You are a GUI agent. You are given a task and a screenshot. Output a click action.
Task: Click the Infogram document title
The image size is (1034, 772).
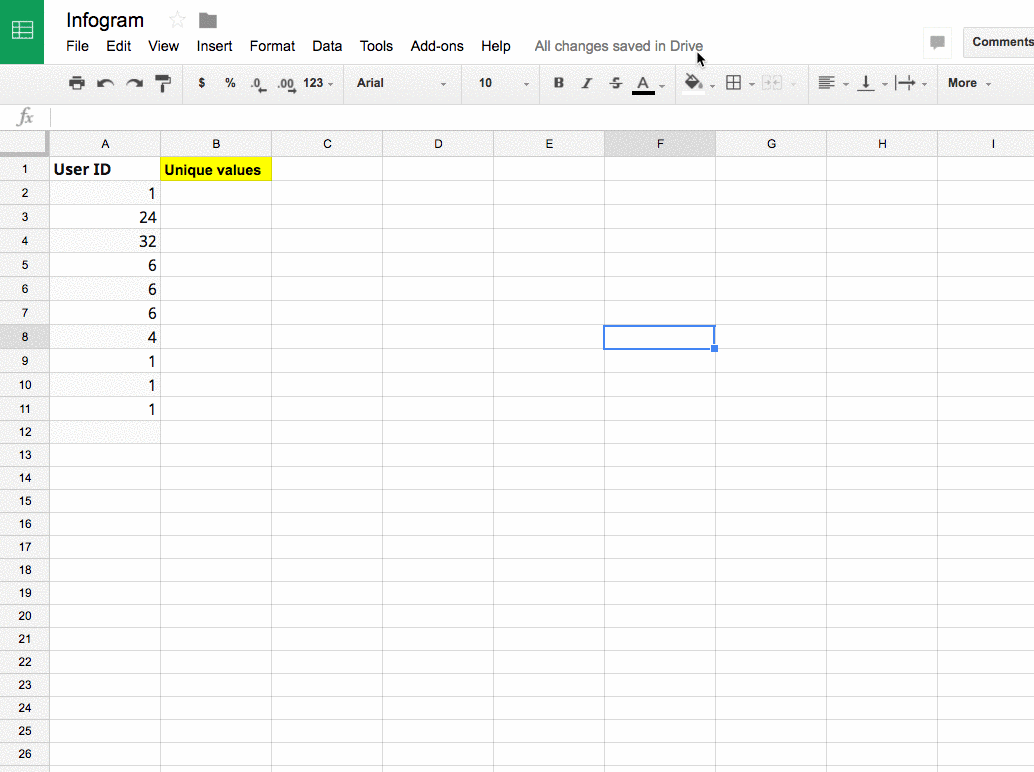(x=105, y=20)
